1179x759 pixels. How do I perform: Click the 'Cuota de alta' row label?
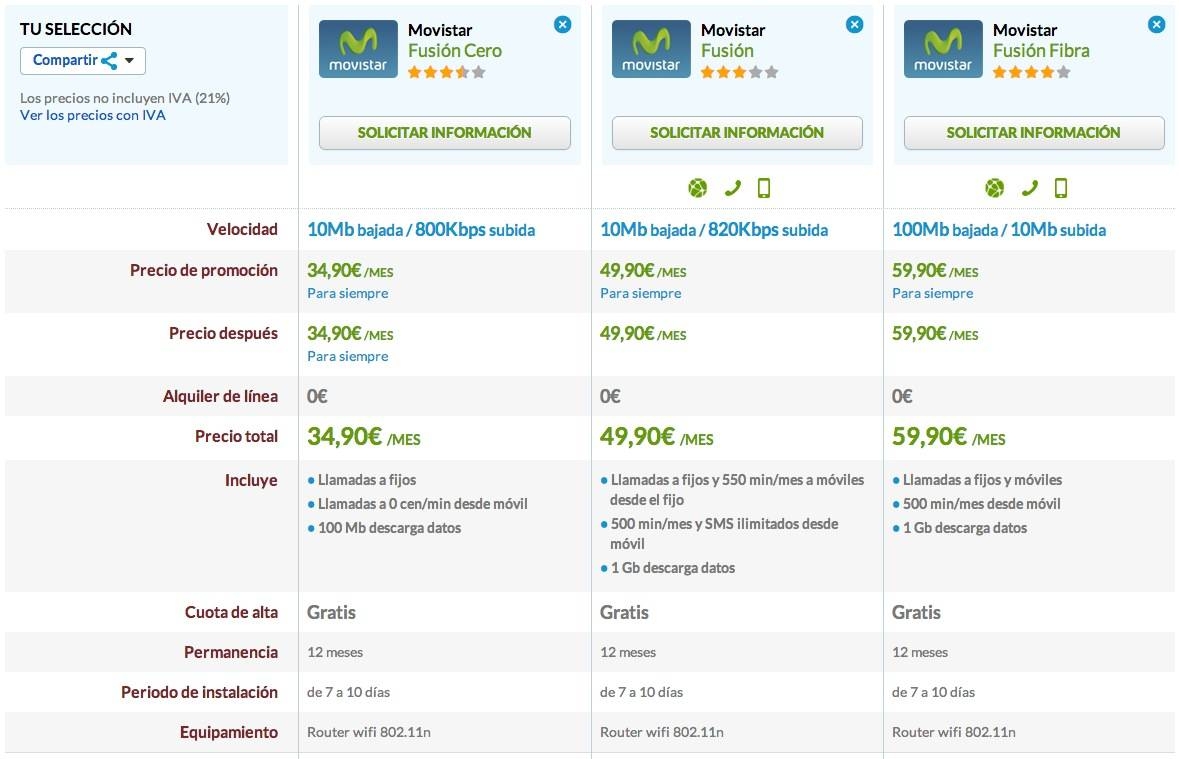click(x=232, y=613)
